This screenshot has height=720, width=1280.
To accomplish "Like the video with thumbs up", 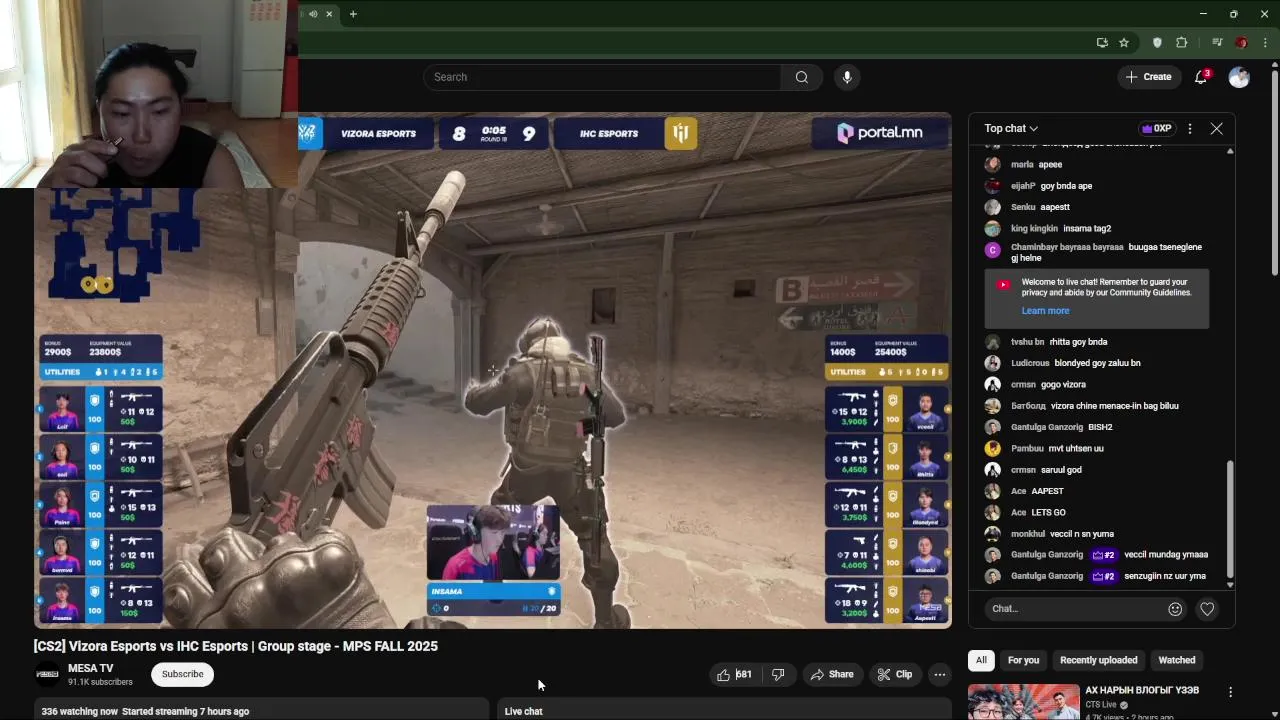I will (735, 675).
